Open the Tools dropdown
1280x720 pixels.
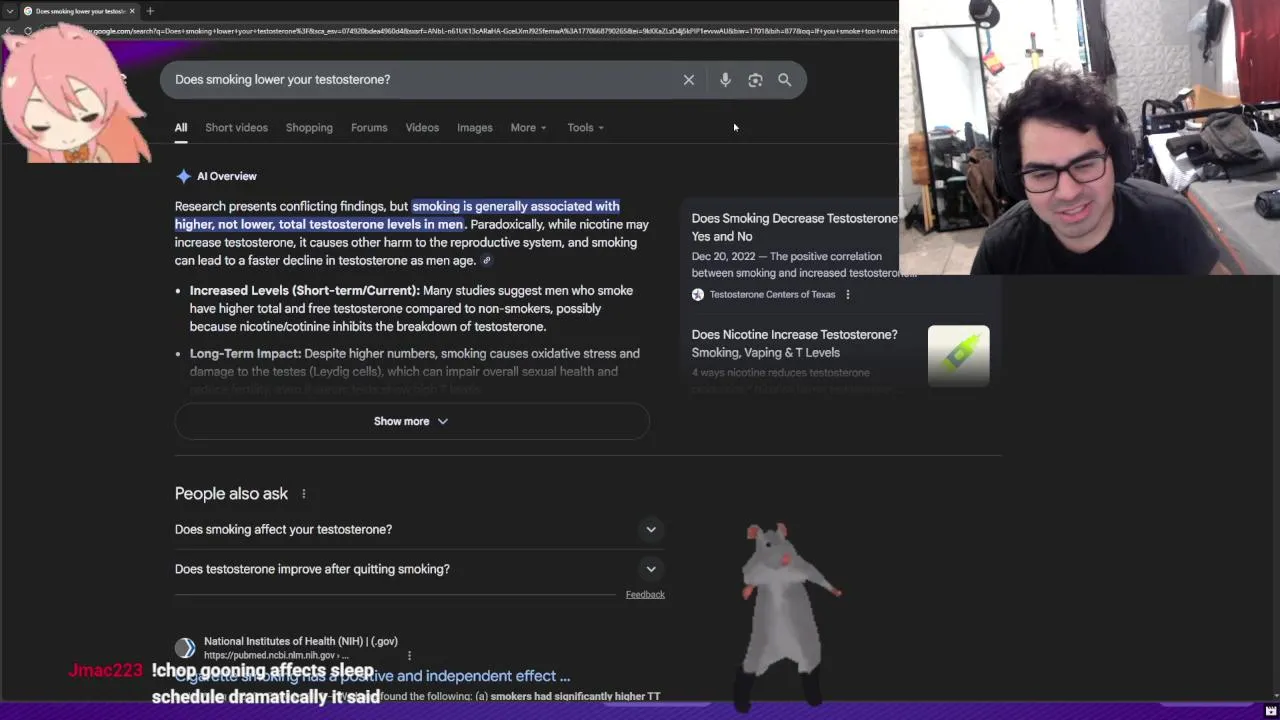tap(585, 128)
